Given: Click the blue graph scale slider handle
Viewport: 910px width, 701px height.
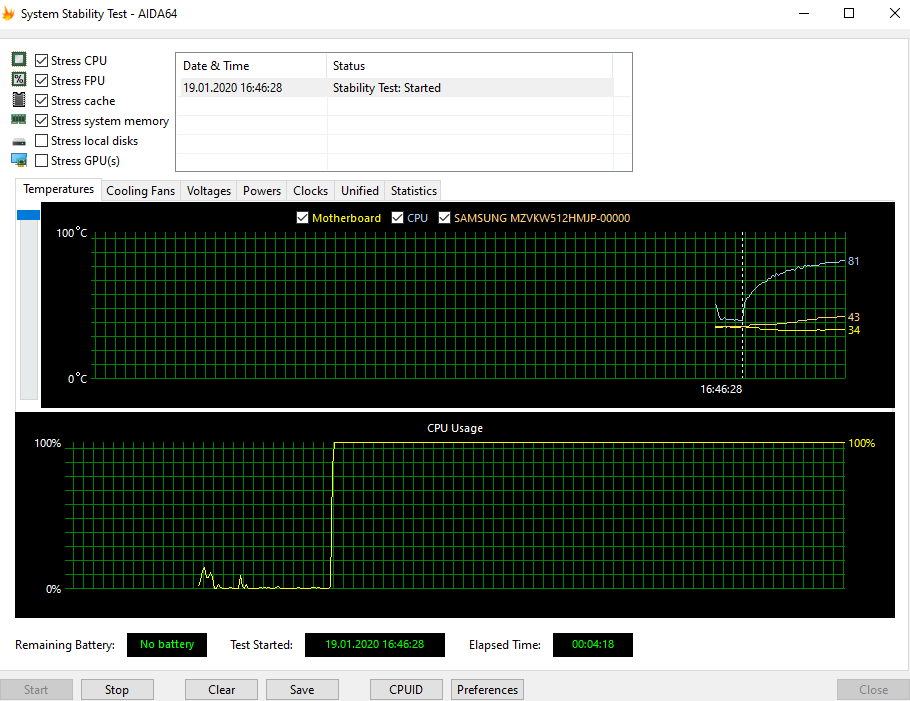Looking at the screenshot, I should tap(28, 215).
